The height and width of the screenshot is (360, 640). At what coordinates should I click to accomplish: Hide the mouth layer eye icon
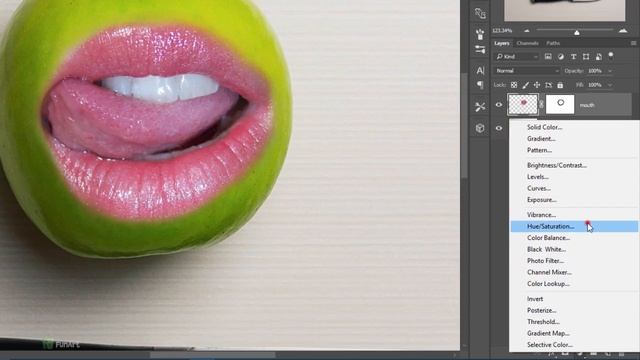(x=499, y=105)
